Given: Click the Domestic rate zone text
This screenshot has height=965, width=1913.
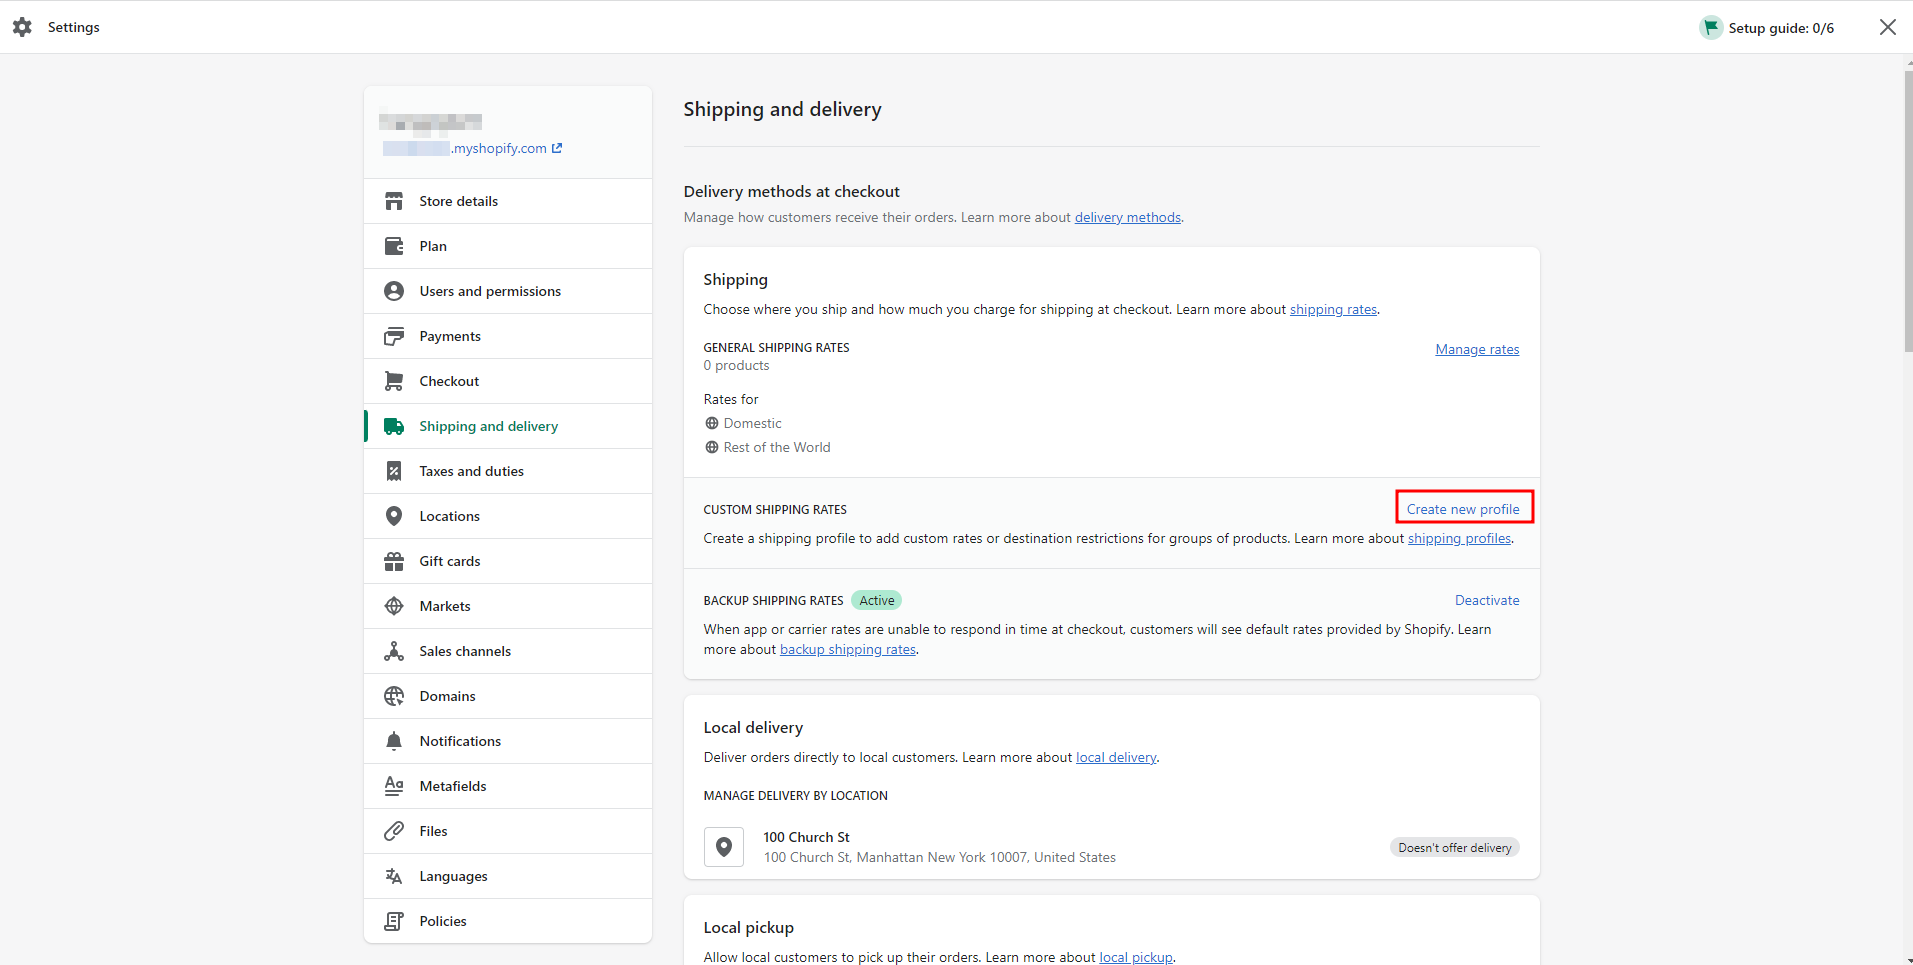Looking at the screenshot, I should coord(753,423).
